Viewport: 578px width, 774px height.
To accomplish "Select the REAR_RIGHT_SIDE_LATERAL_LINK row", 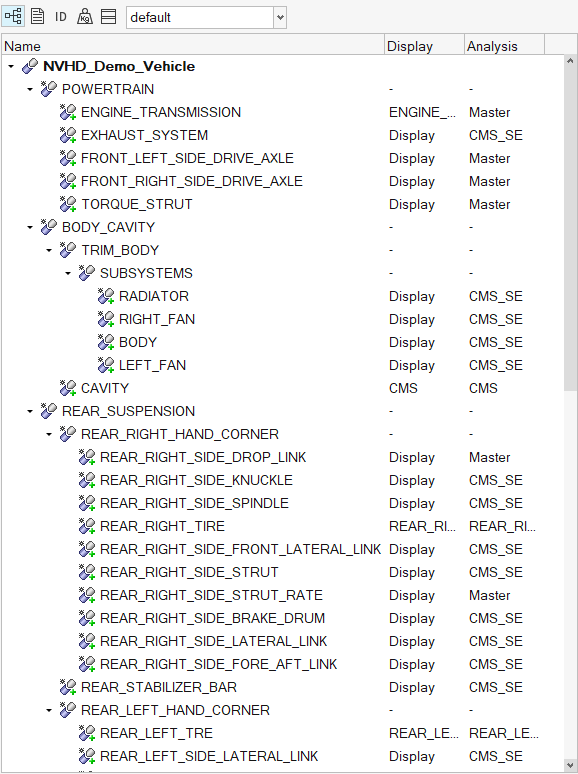I will click(x=282, y=641).
